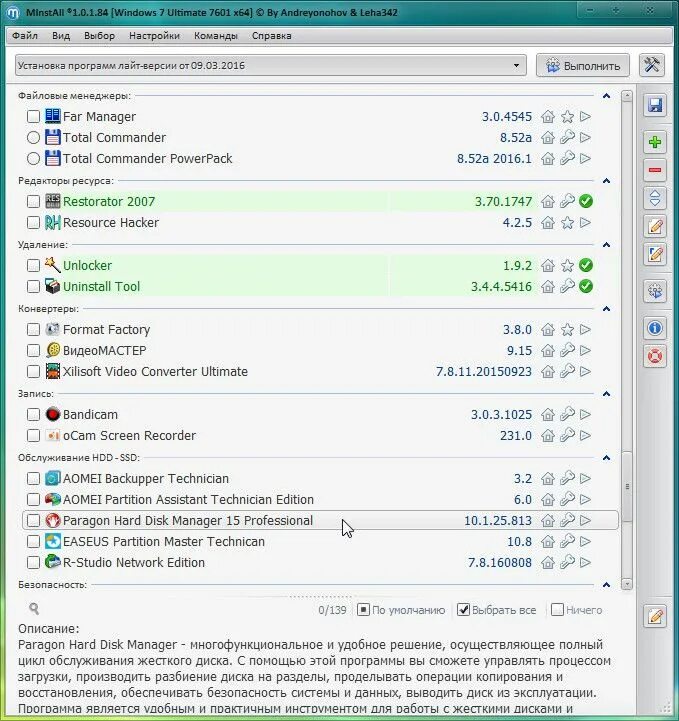Click the up-down move arrows icon

point(655,198)
